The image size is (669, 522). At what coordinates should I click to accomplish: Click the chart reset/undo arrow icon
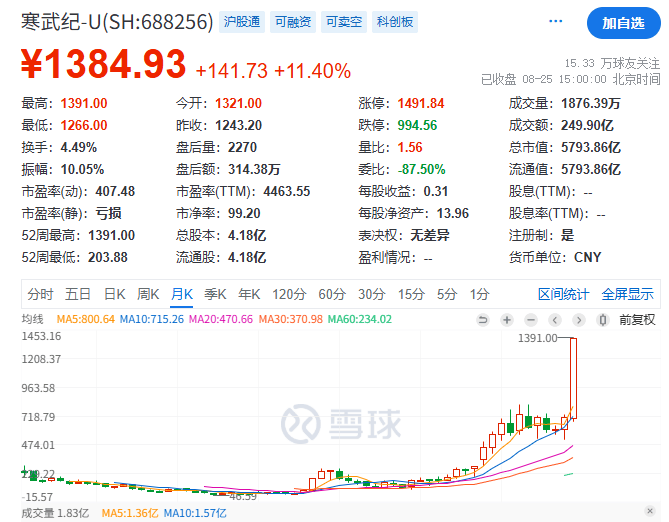pyautogui.click(x=483, y=320)
